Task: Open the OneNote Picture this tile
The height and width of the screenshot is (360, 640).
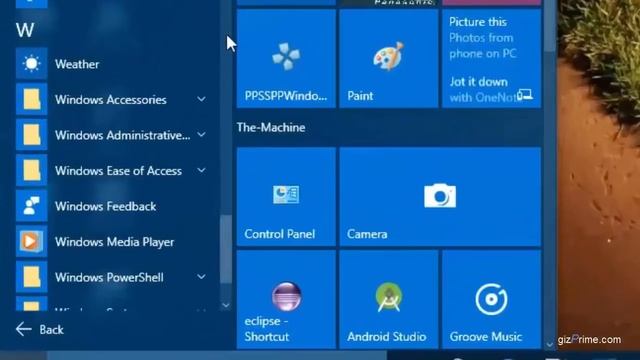Action: pyautogui.click(x=491, y=59)
